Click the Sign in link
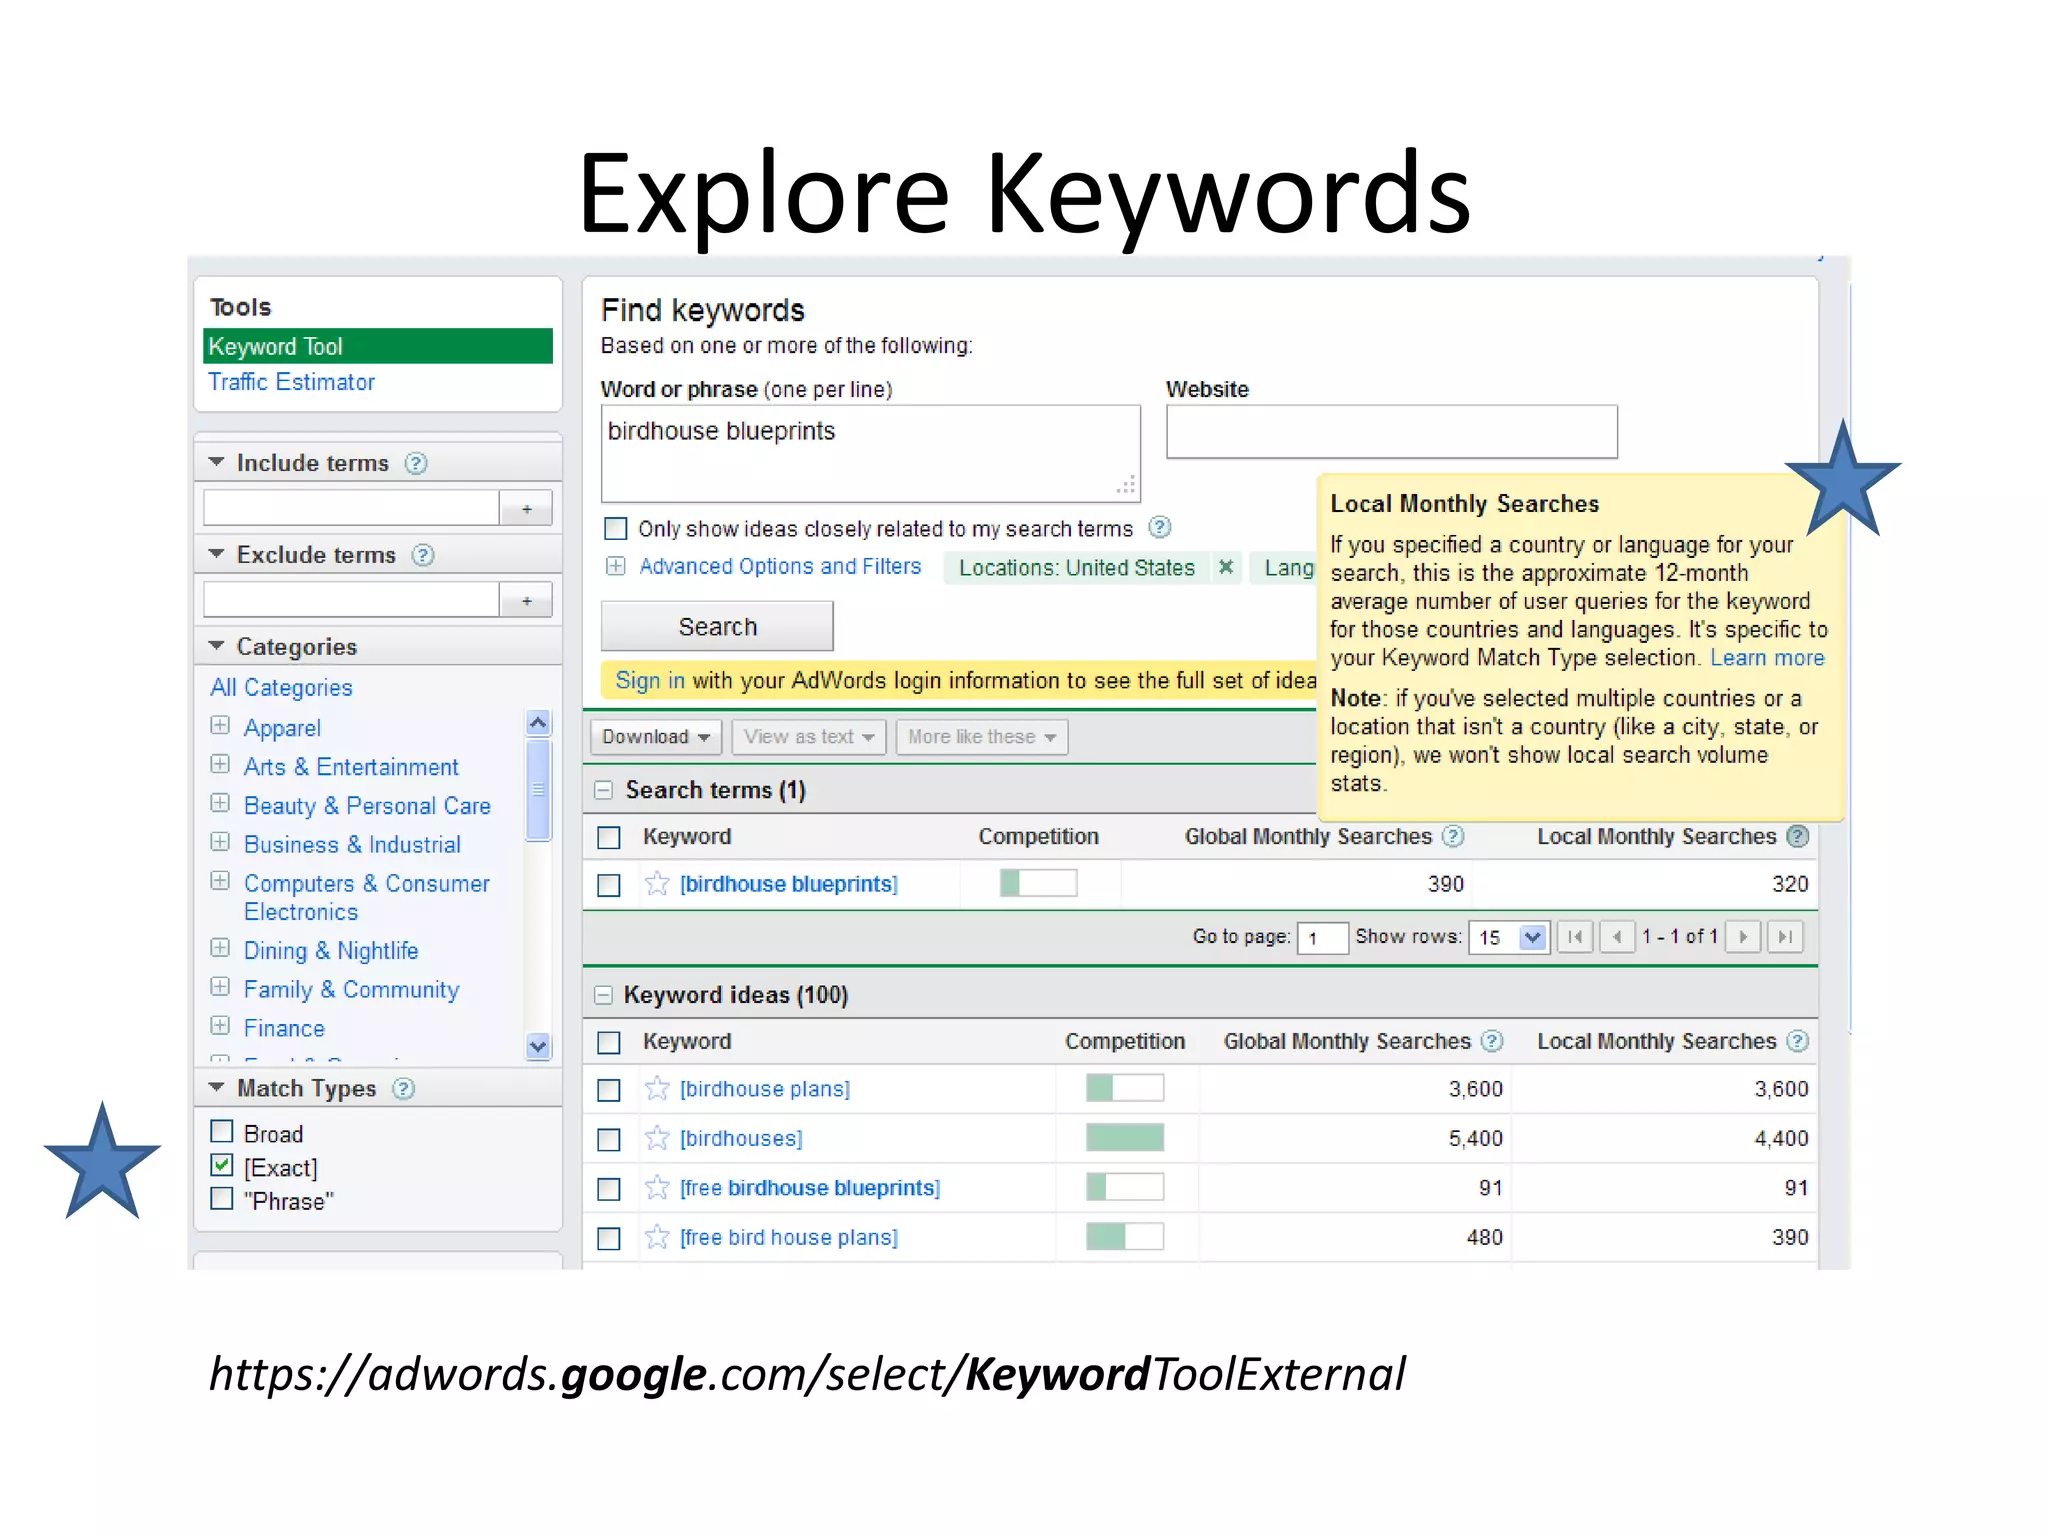This screenshot has height=1536, width=2048. [x=650, y=681]
